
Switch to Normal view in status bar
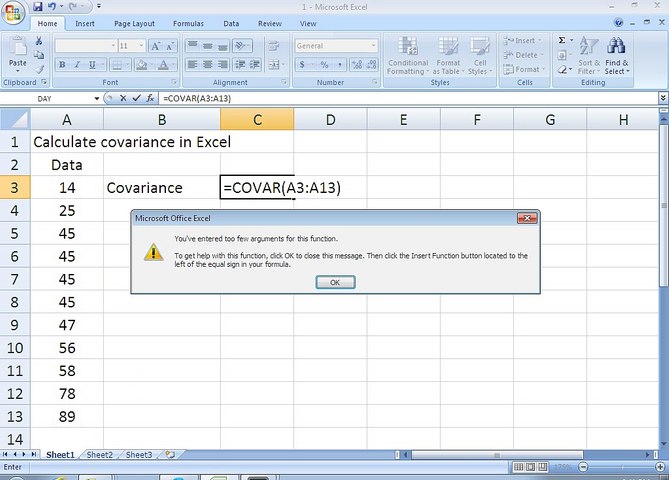pos(518,467)
